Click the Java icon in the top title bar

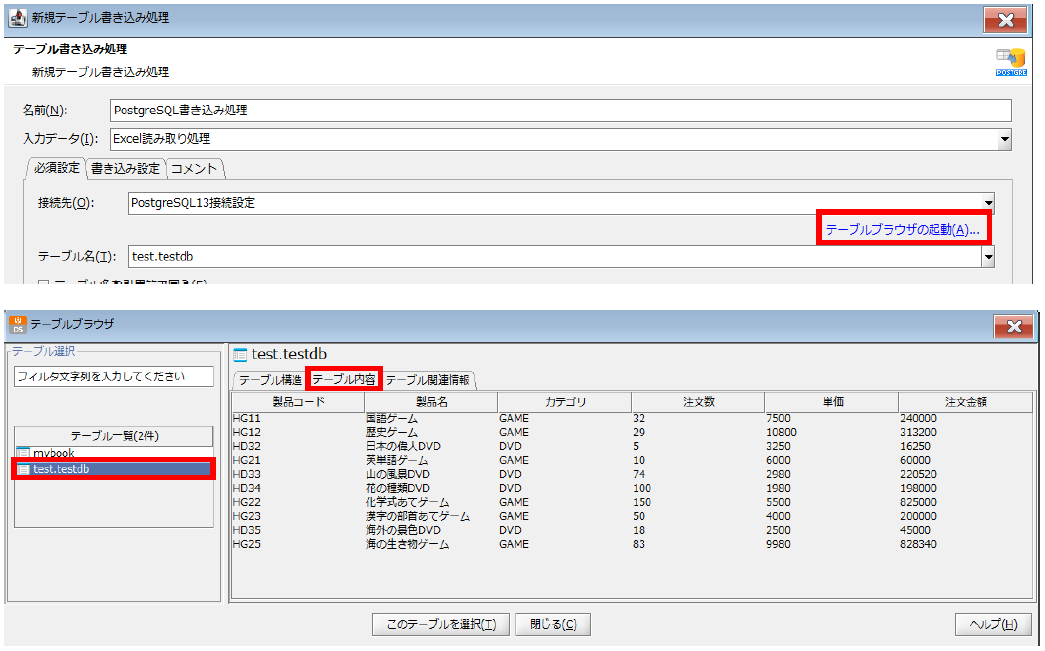pyautogui.click(x=16, y=19)
